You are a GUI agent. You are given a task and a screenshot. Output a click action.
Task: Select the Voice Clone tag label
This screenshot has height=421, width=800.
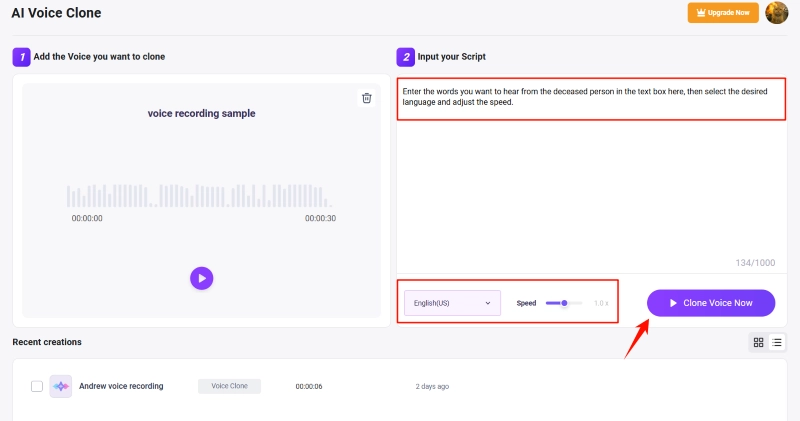229,386
